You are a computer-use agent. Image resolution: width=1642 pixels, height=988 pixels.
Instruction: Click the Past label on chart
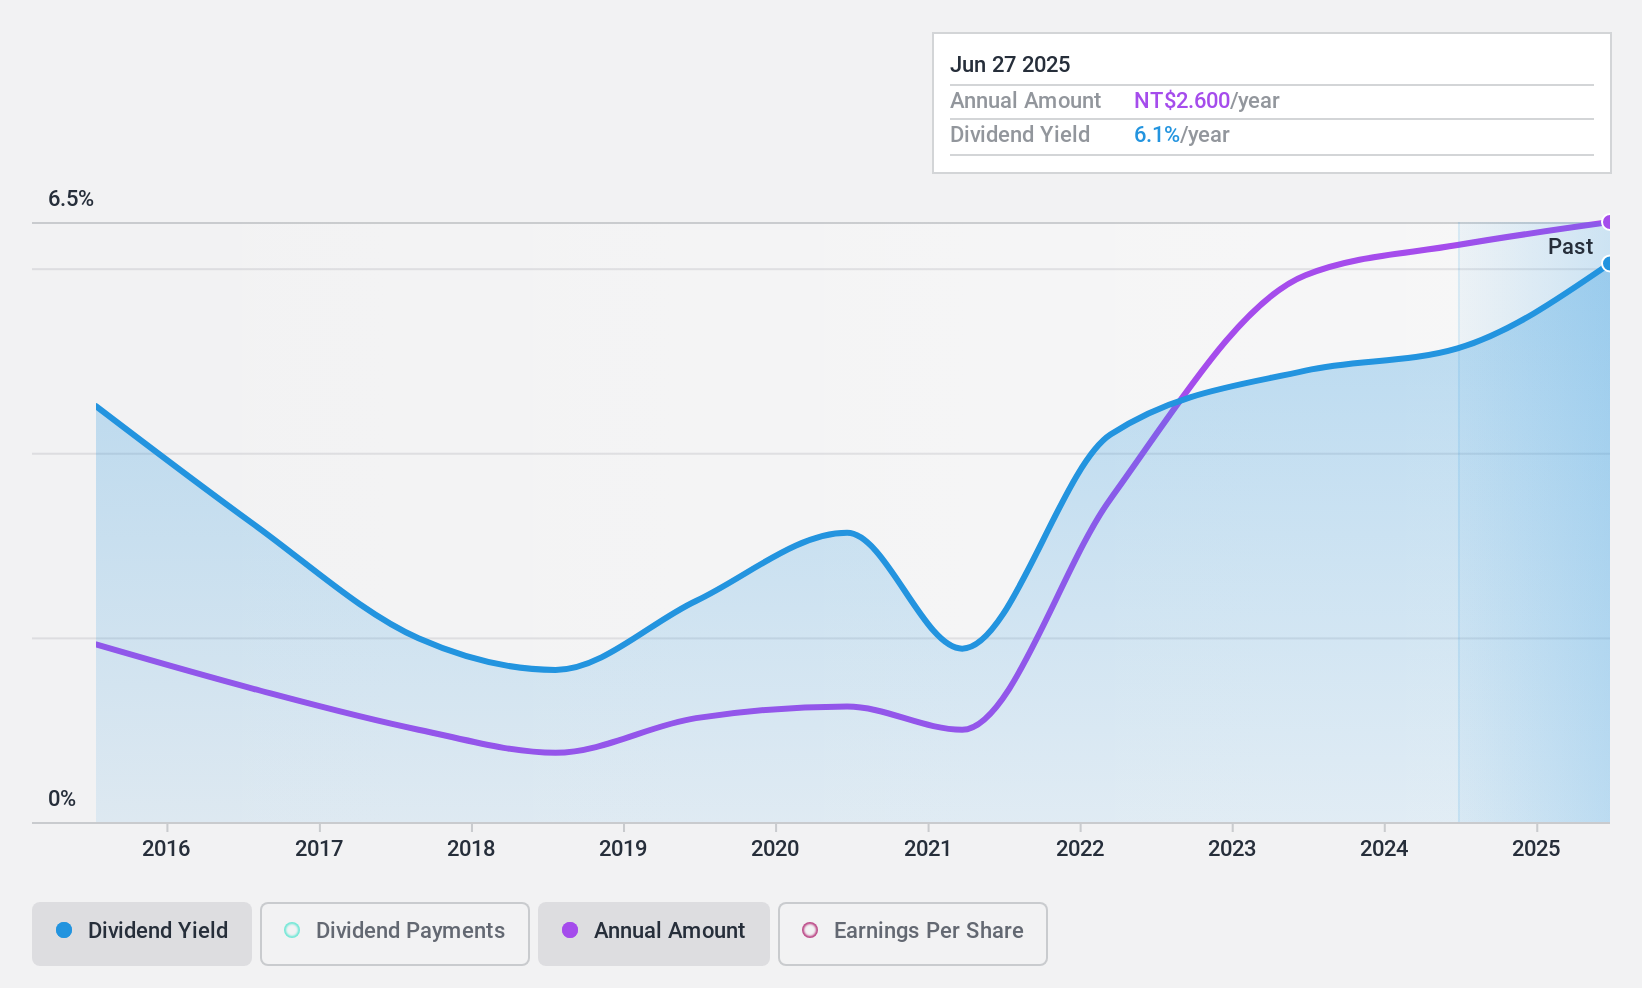pyautogui.click(x=1570, y=247)
